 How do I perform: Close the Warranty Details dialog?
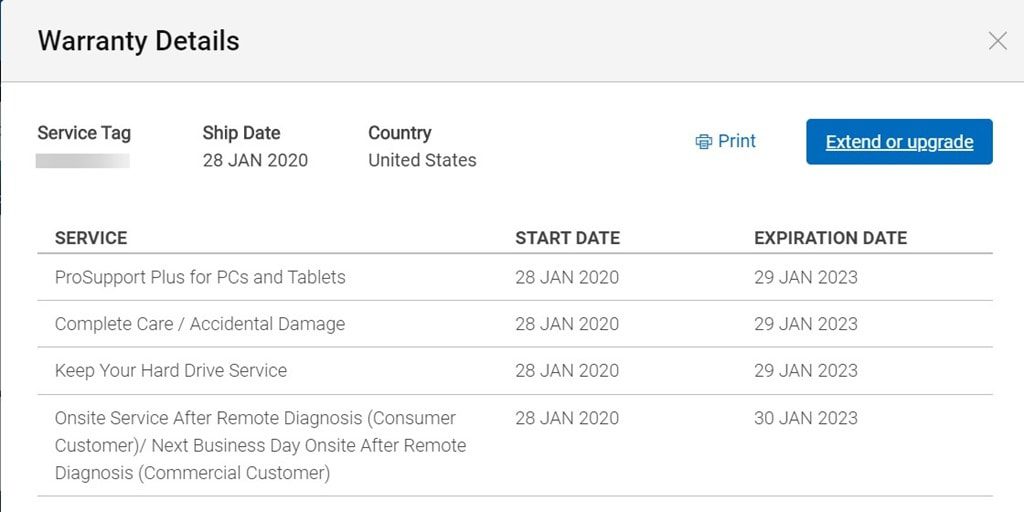tap(997, 41)
